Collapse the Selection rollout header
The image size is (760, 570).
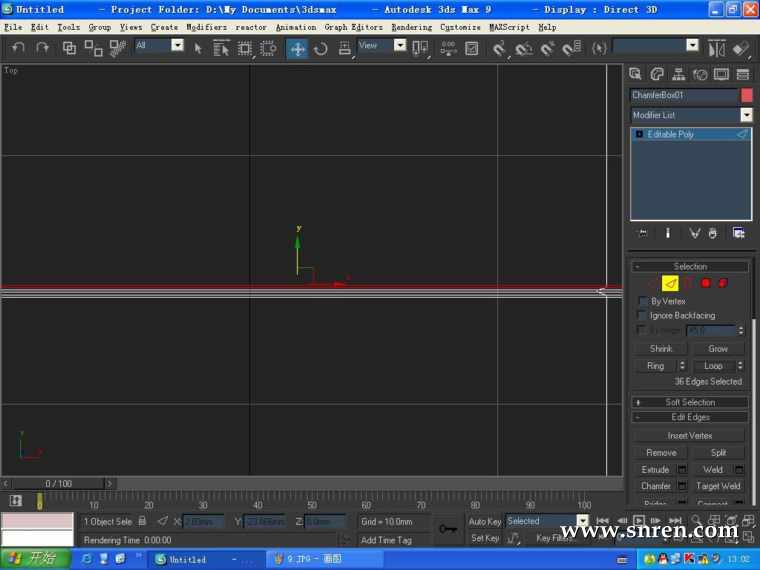(x=690, y=267)
